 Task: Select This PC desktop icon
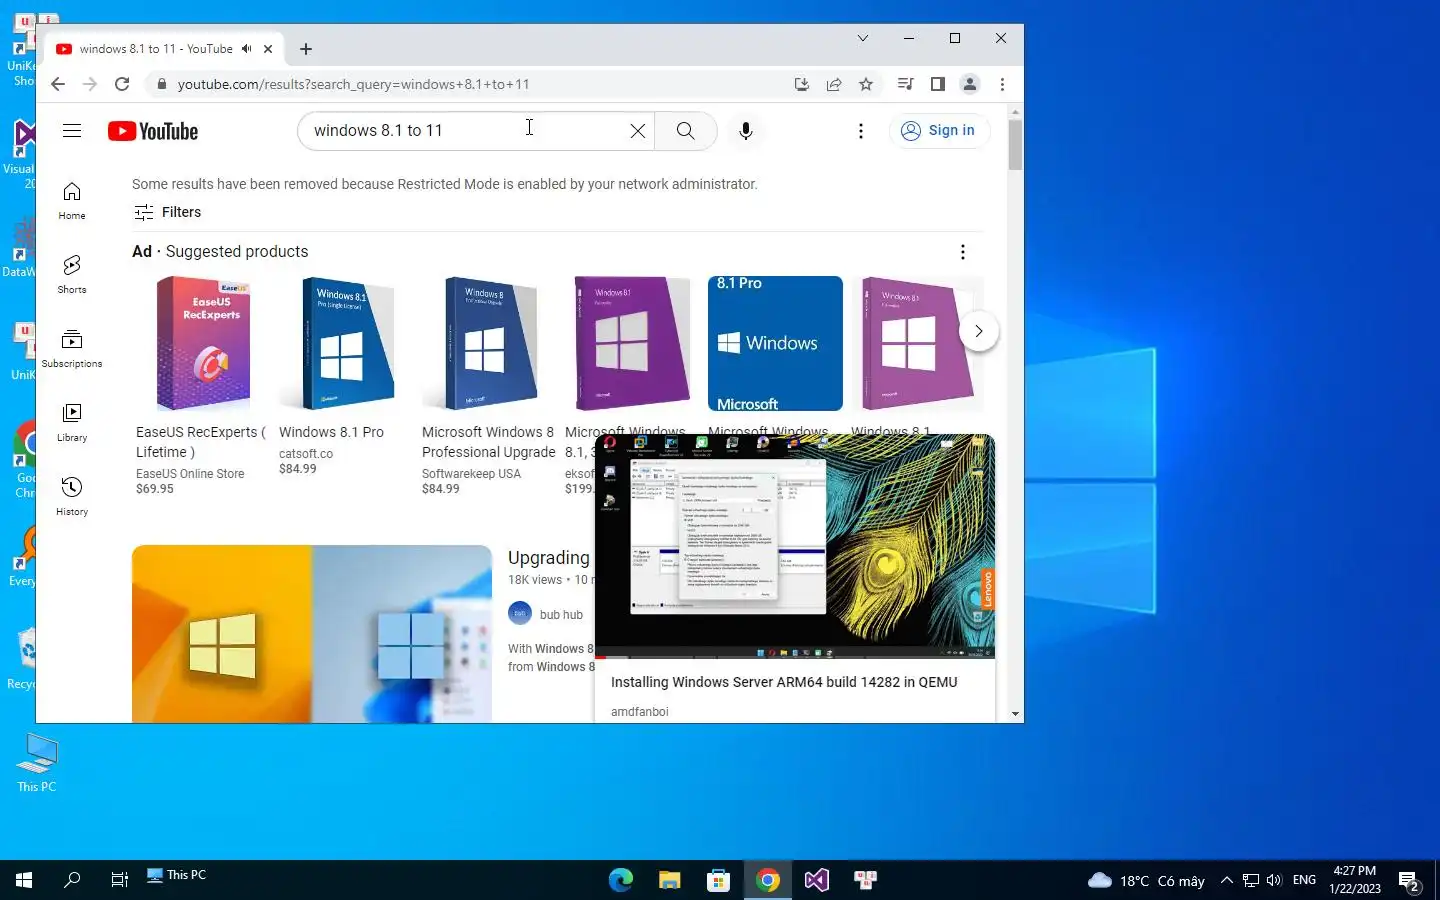coord(37,763)
